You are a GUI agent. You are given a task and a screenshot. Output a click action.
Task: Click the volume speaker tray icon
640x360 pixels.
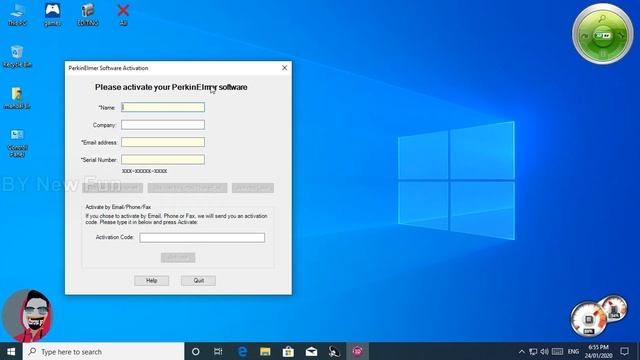point(544,351)
